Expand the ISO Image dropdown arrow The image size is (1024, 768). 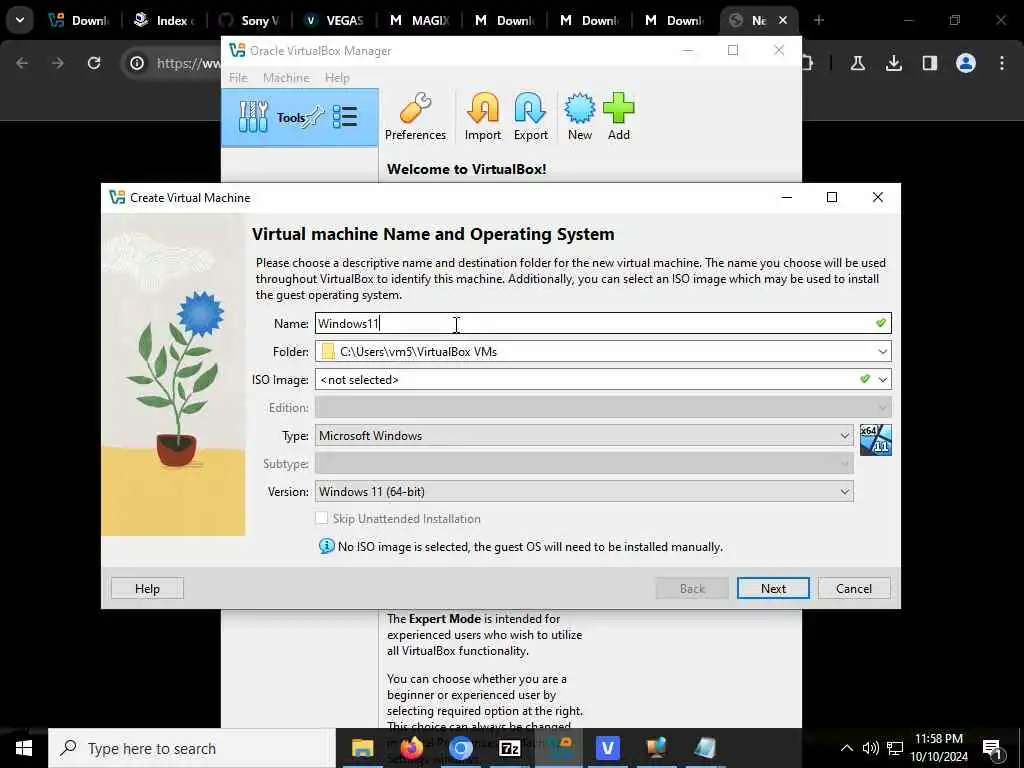(883, 379)
